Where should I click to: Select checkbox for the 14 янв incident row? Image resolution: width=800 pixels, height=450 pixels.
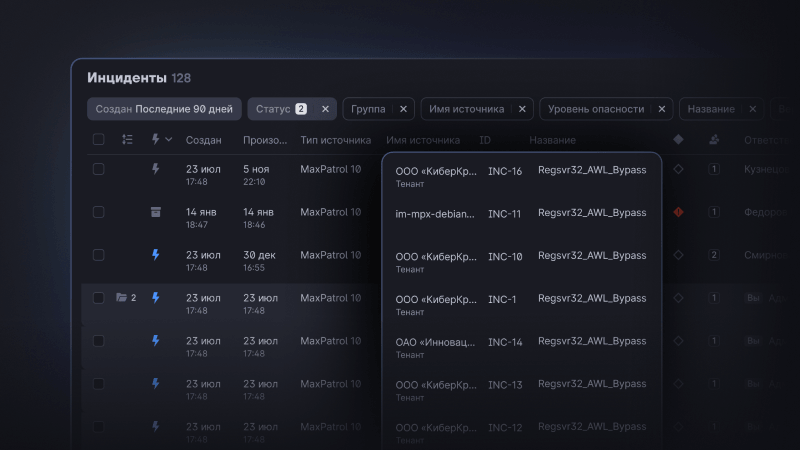(x=98, y=212)
